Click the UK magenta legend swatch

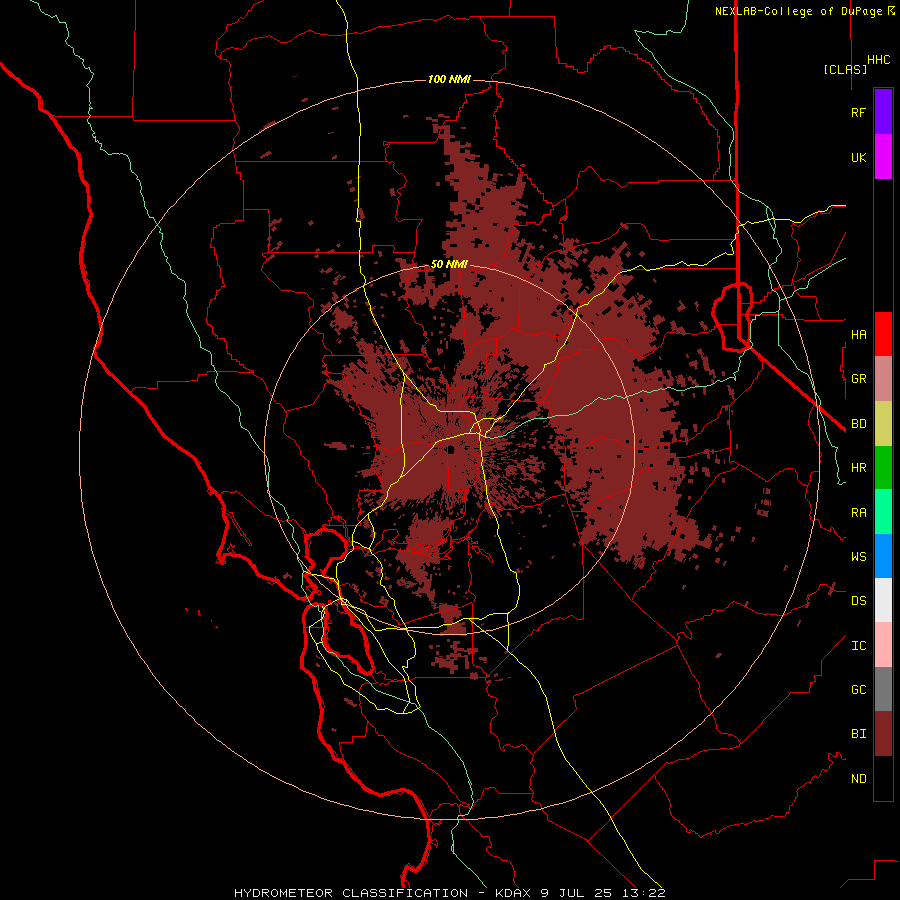[883, 157]
